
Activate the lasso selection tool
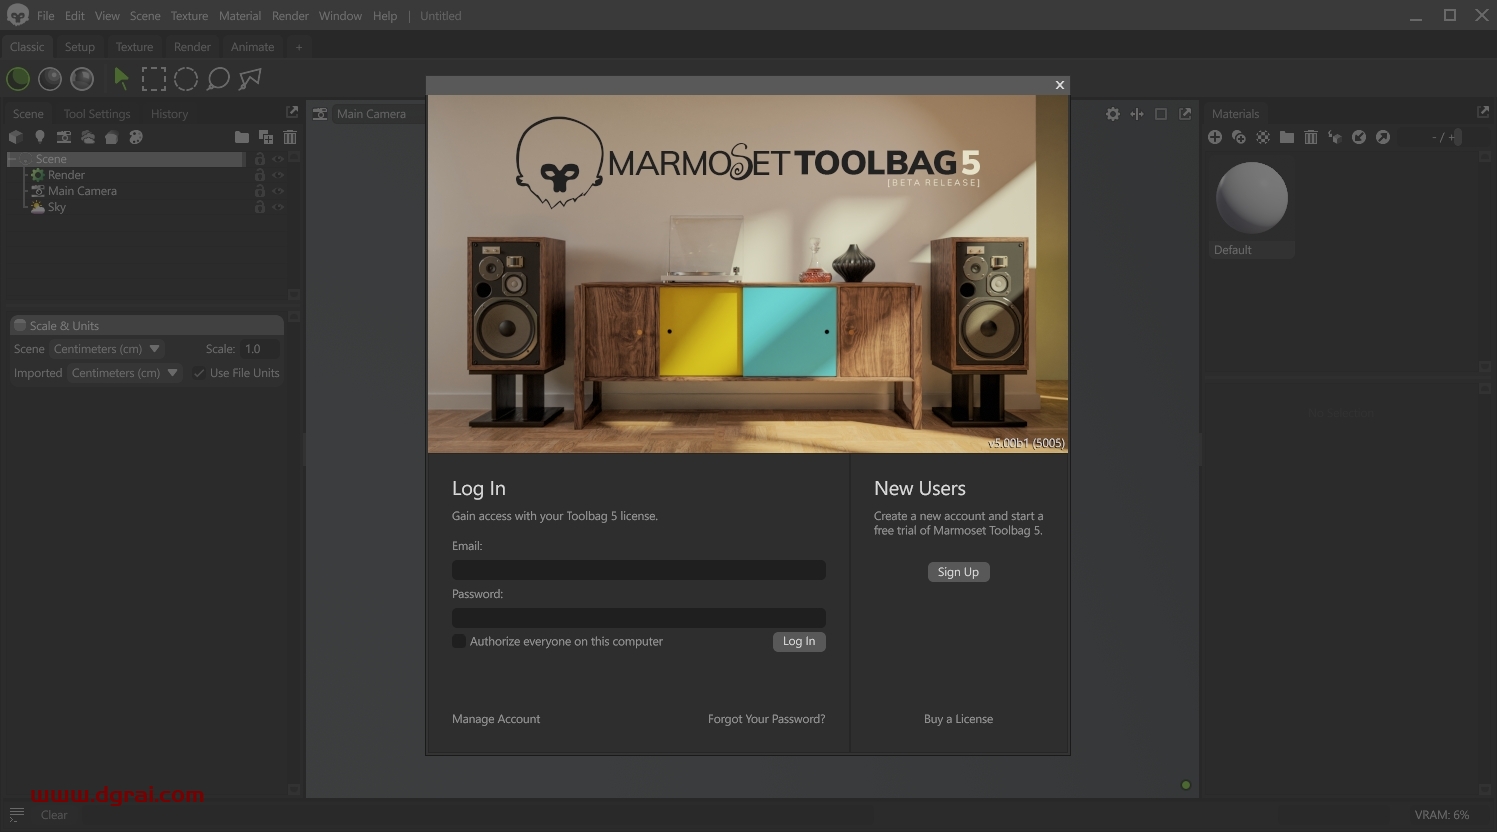coord(218,78)
